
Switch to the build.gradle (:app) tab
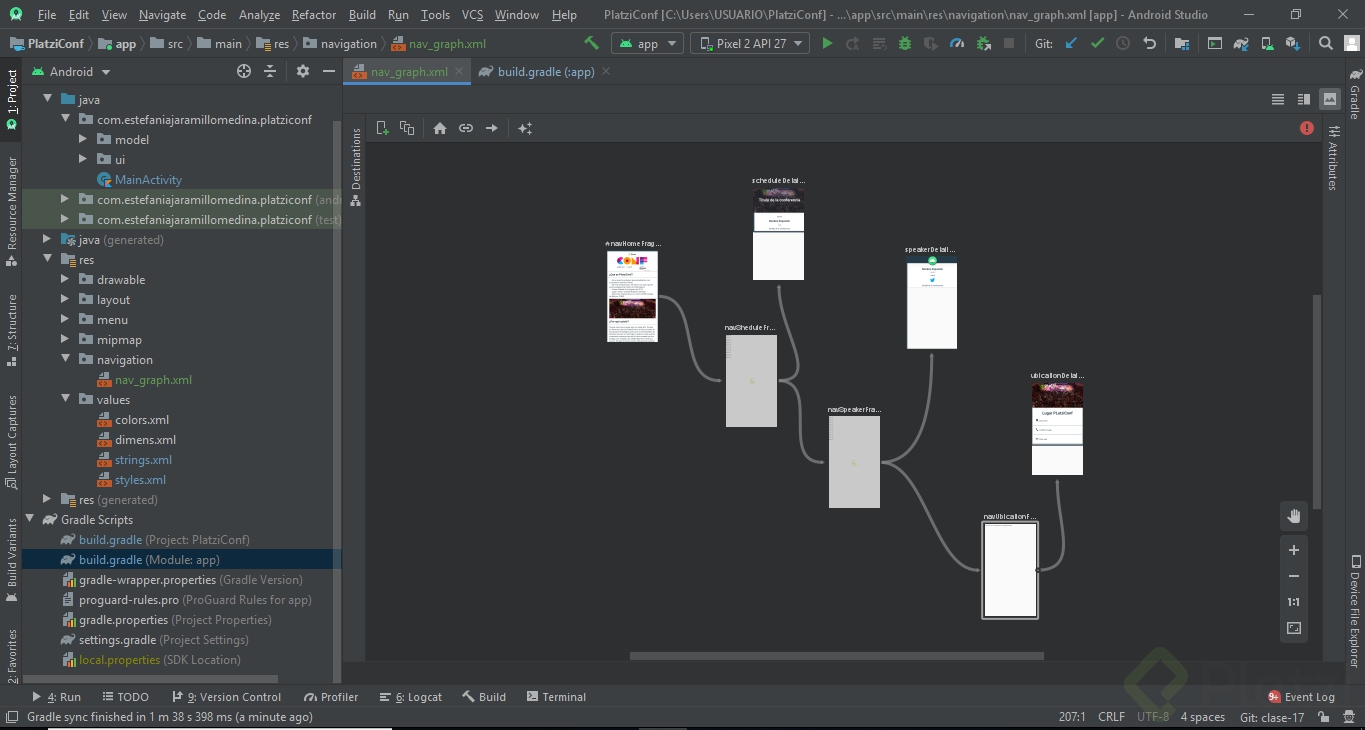pyautogui.click(x=545, y=72)
